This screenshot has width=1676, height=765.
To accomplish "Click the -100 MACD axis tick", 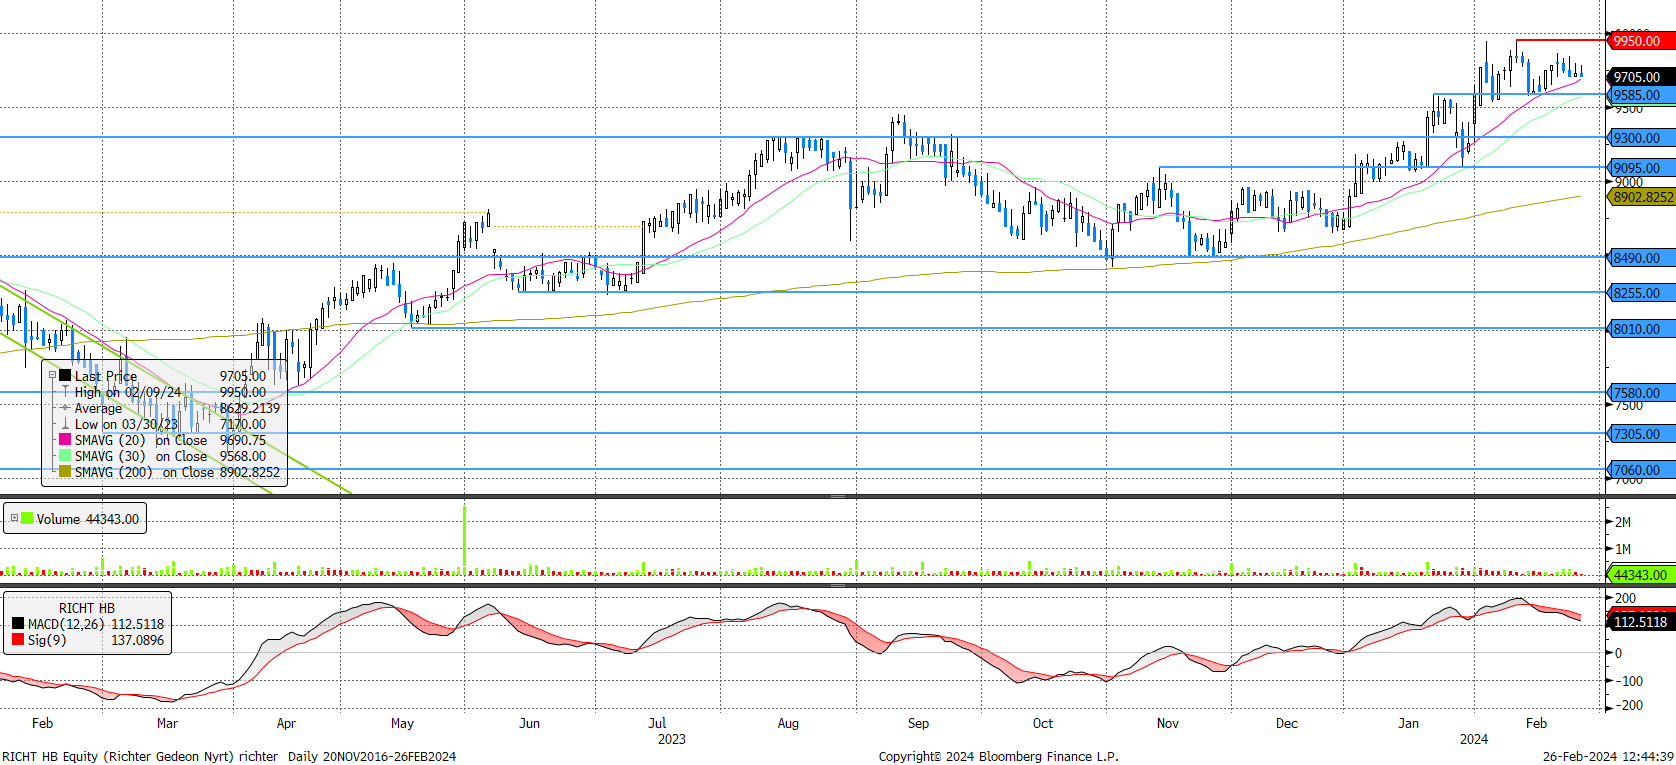I will point(1630,681).
